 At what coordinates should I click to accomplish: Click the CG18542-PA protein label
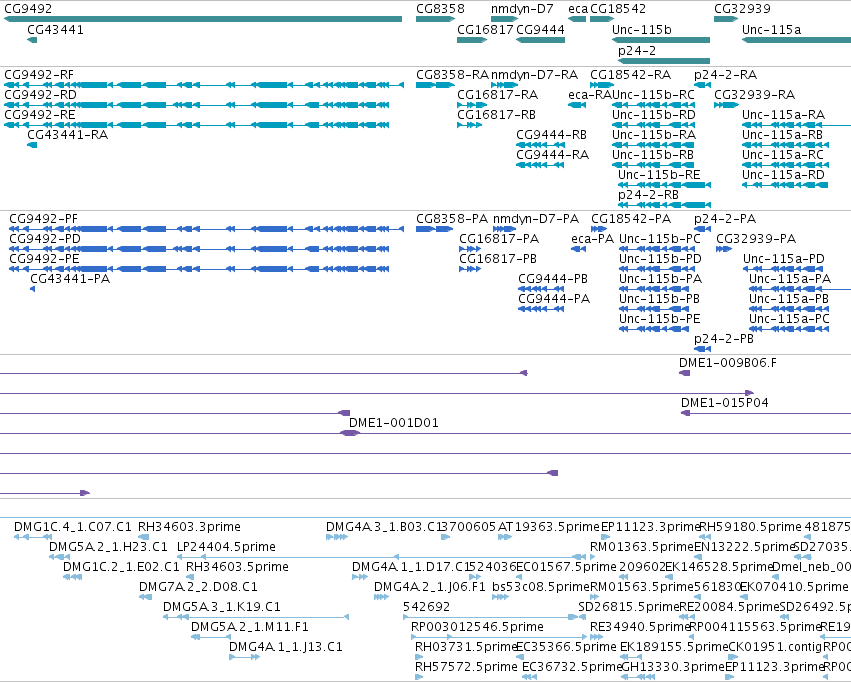coord(631,219)
